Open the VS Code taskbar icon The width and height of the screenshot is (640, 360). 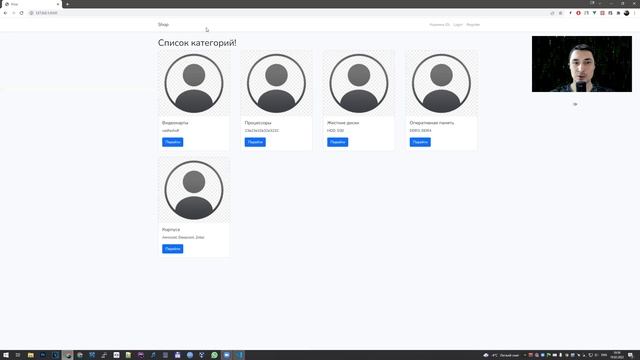pyautogui.click(x=239, y=355)
